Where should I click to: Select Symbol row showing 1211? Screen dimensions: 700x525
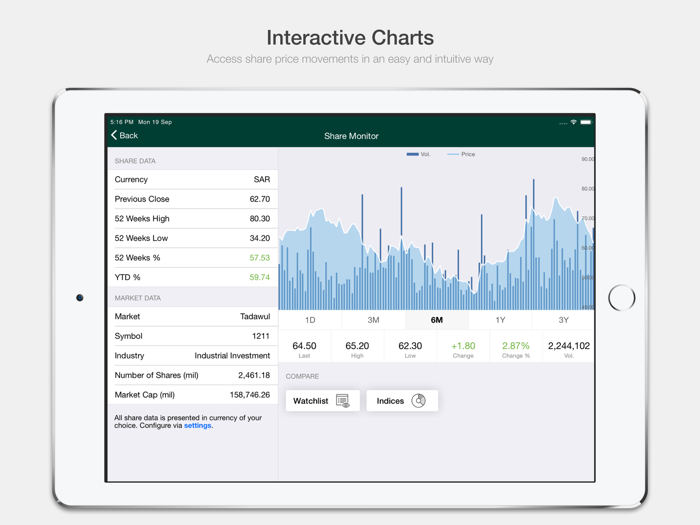click(x=193, y=336)
